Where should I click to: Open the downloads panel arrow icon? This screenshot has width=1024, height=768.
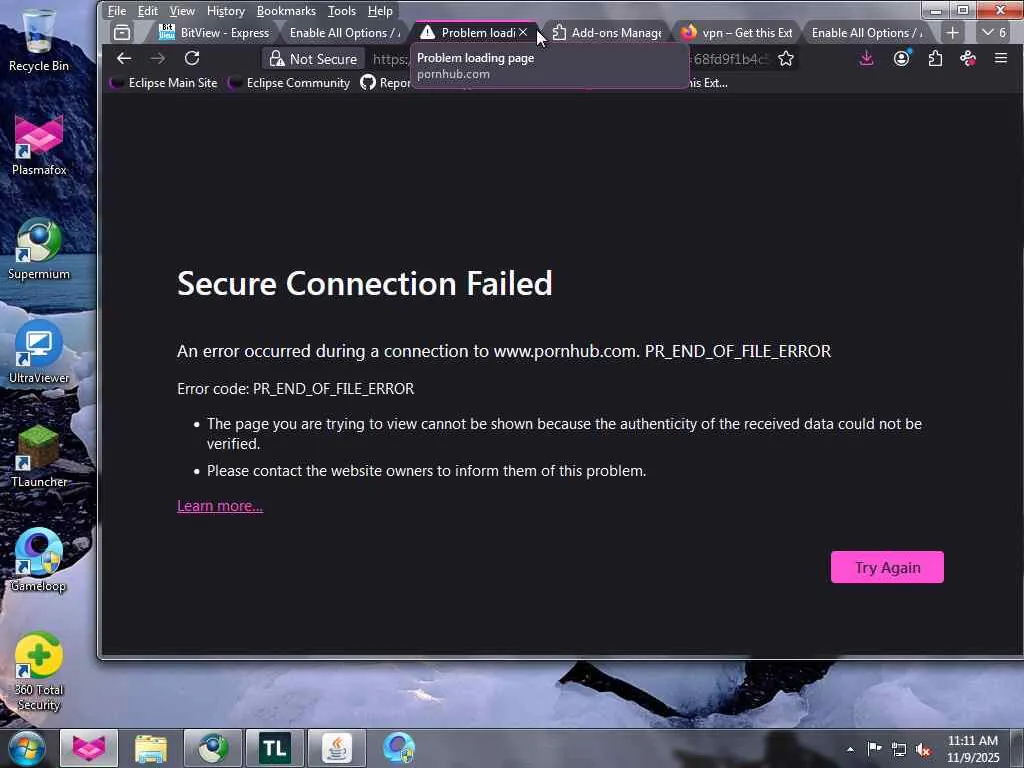pos(867,59)
